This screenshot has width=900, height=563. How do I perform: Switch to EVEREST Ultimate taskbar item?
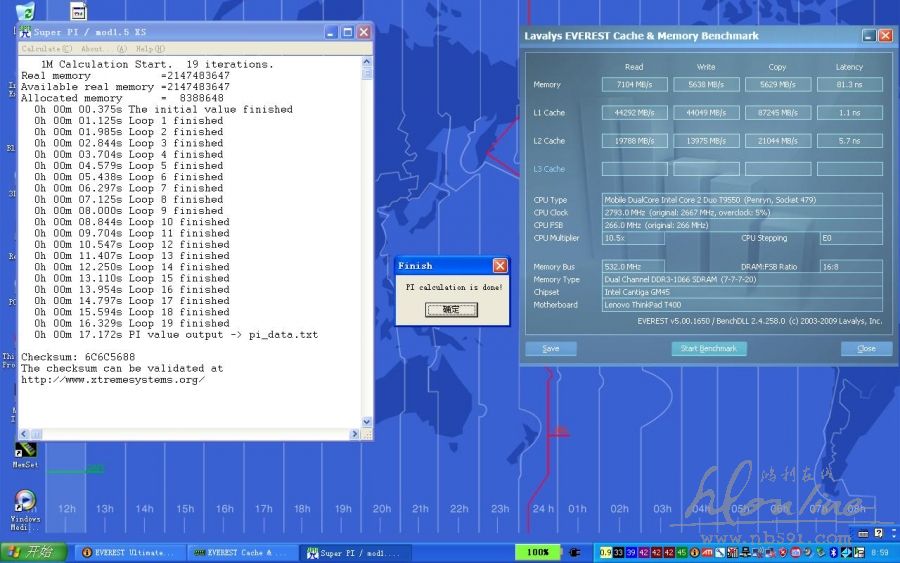point(127,552)
